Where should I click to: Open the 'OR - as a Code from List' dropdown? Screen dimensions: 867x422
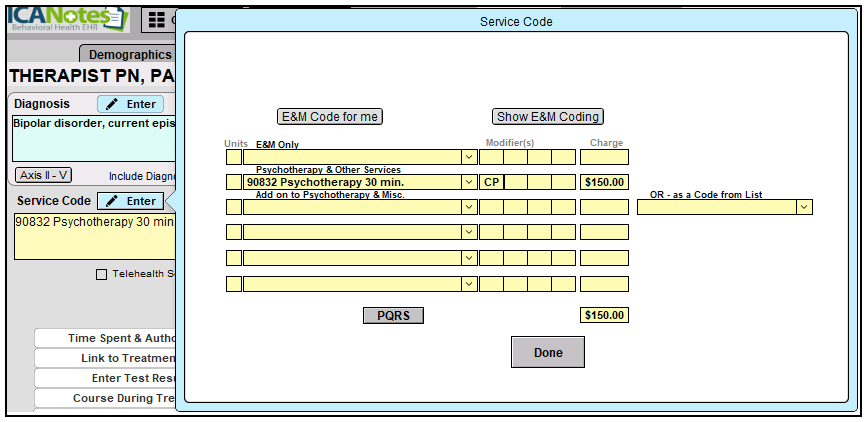[x=804, y=207]
